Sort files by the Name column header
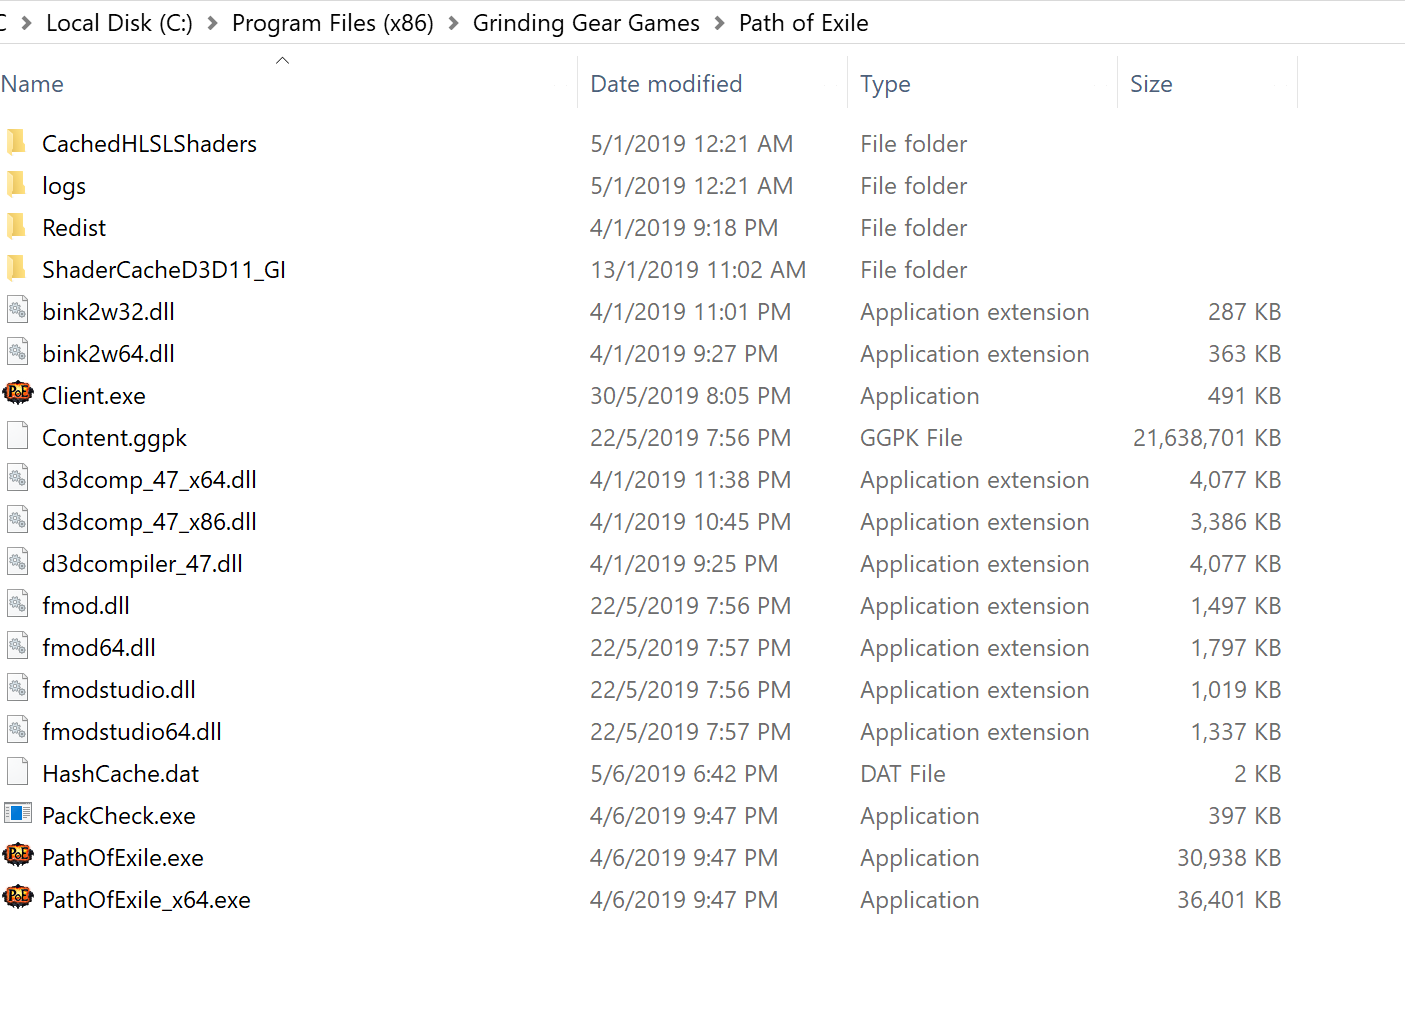Screen dimensions: 1405x1010 (x=288, y=84)
